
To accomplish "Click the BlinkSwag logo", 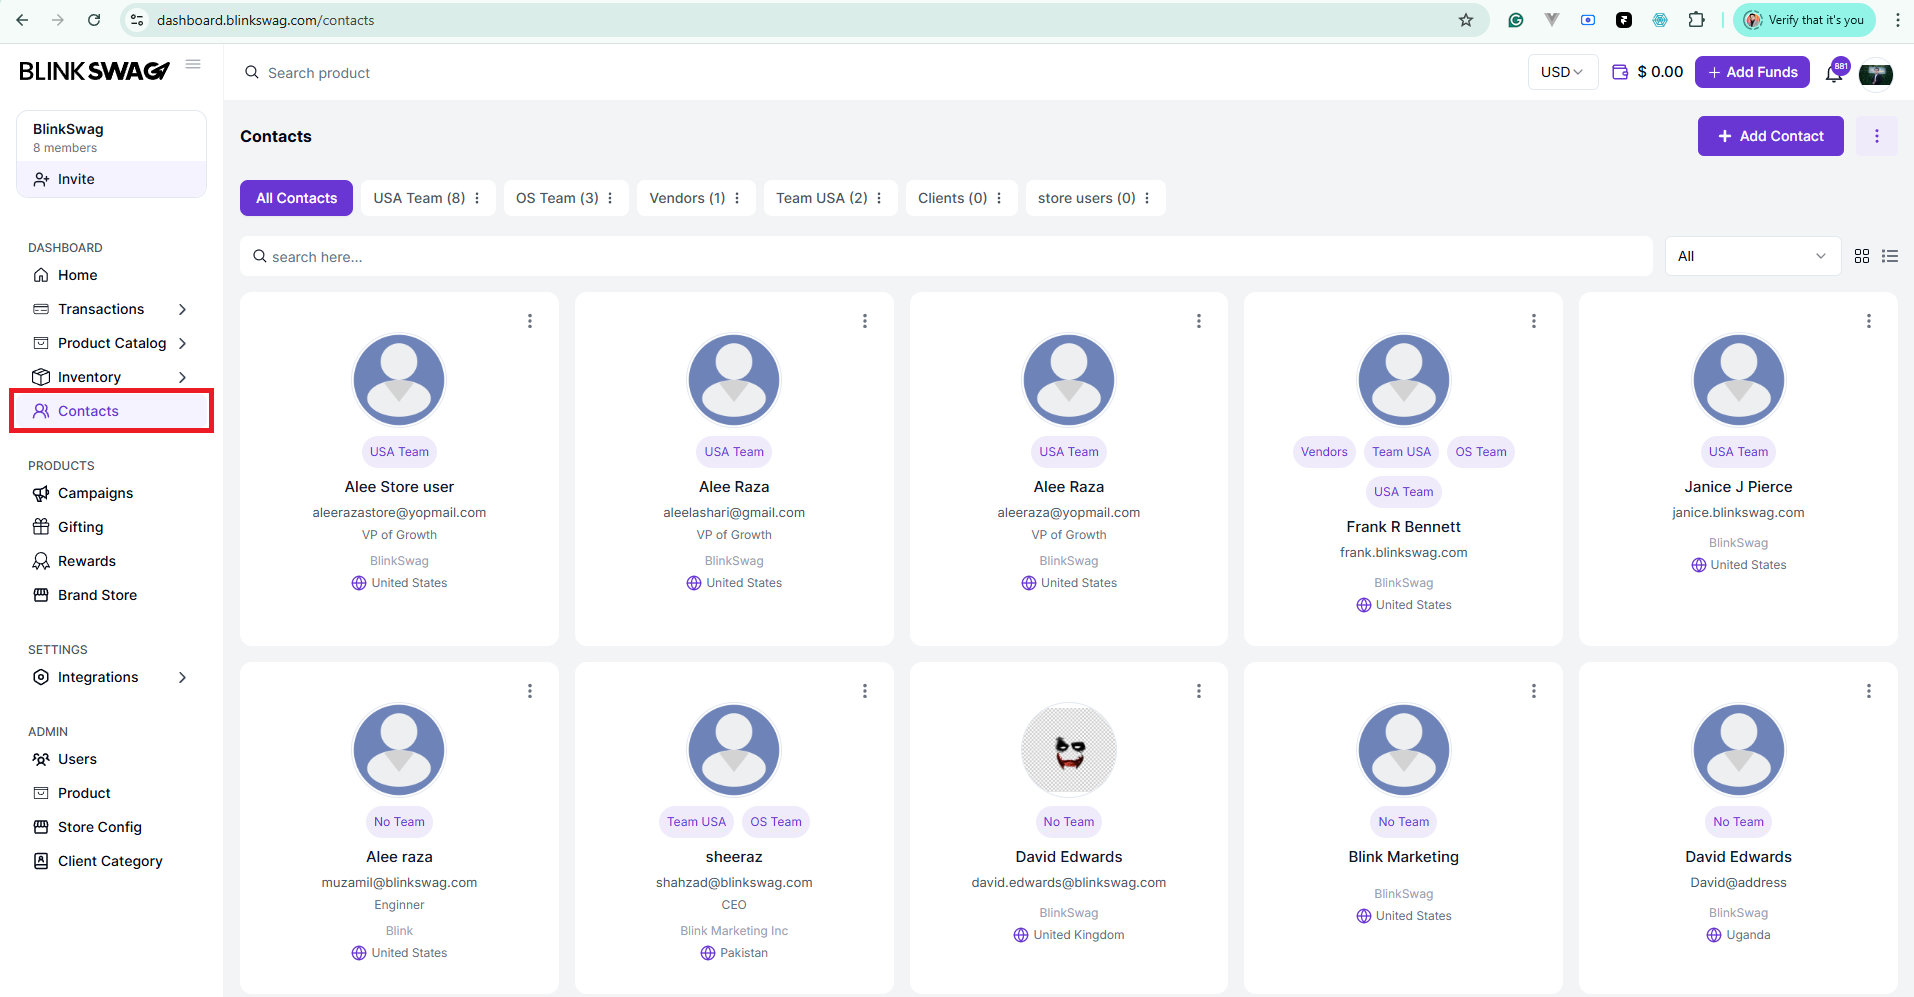I will [94, 71].
